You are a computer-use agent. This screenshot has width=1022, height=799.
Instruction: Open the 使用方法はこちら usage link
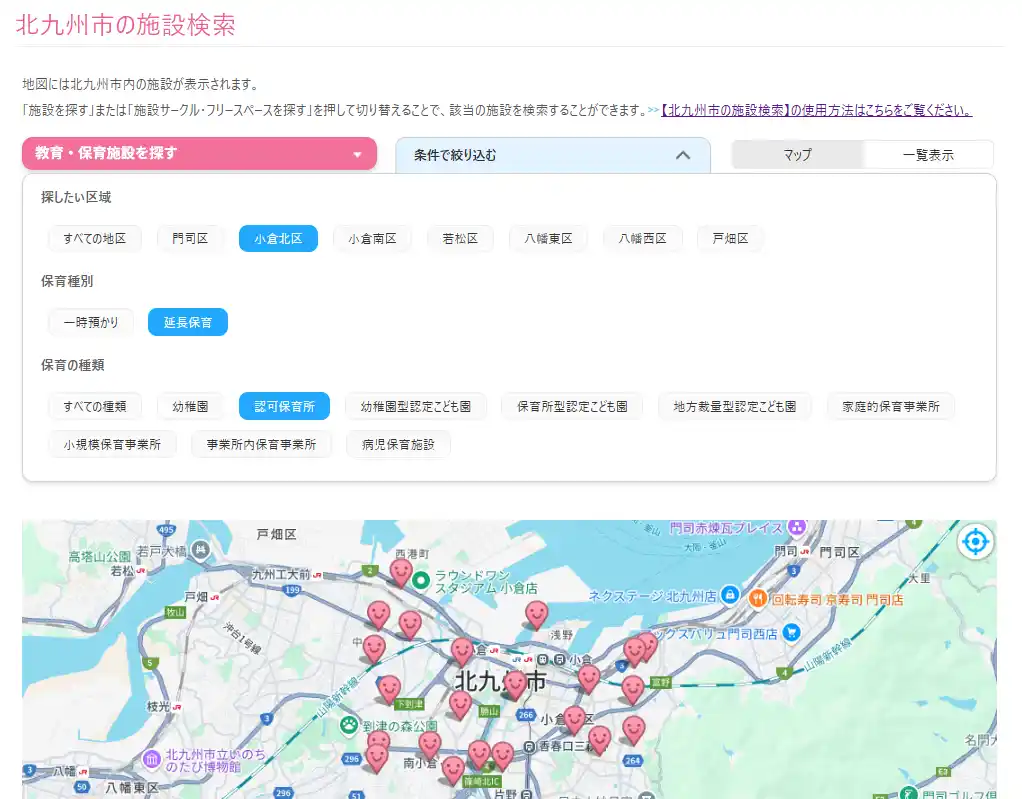coord(817,110)
